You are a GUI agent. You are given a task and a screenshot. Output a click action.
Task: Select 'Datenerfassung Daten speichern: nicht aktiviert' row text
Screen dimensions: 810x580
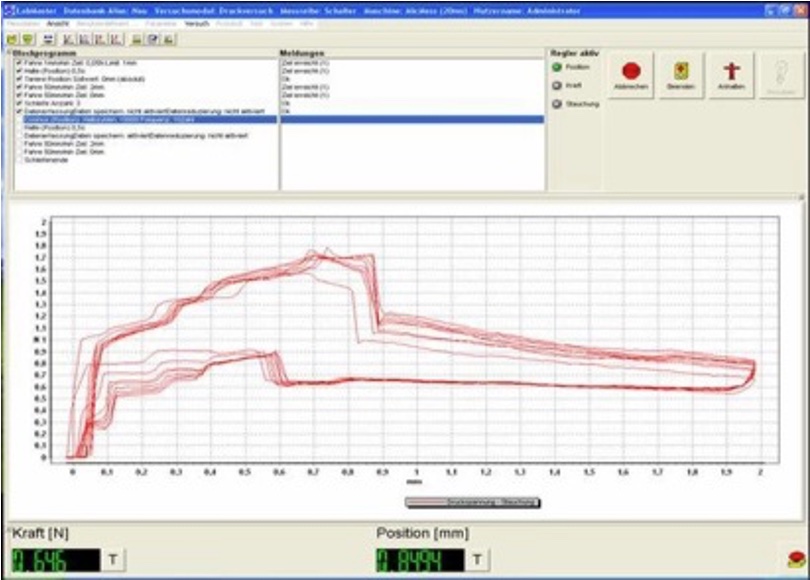point(144,111)
